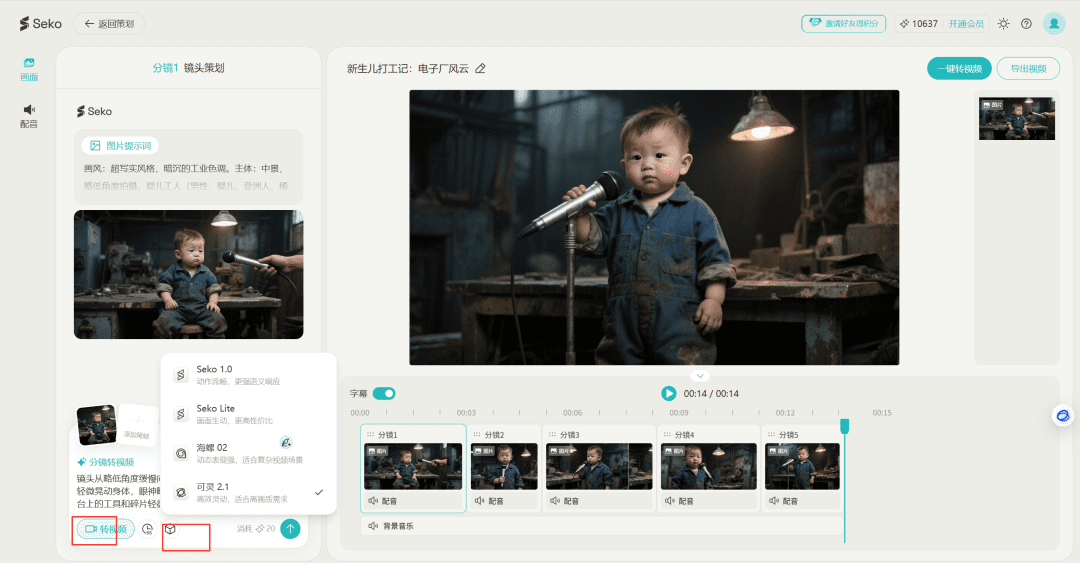This screenshot has width=1080, height=563.
Task: Select 分镜2 clip in timeline
Action: [503, 469]
